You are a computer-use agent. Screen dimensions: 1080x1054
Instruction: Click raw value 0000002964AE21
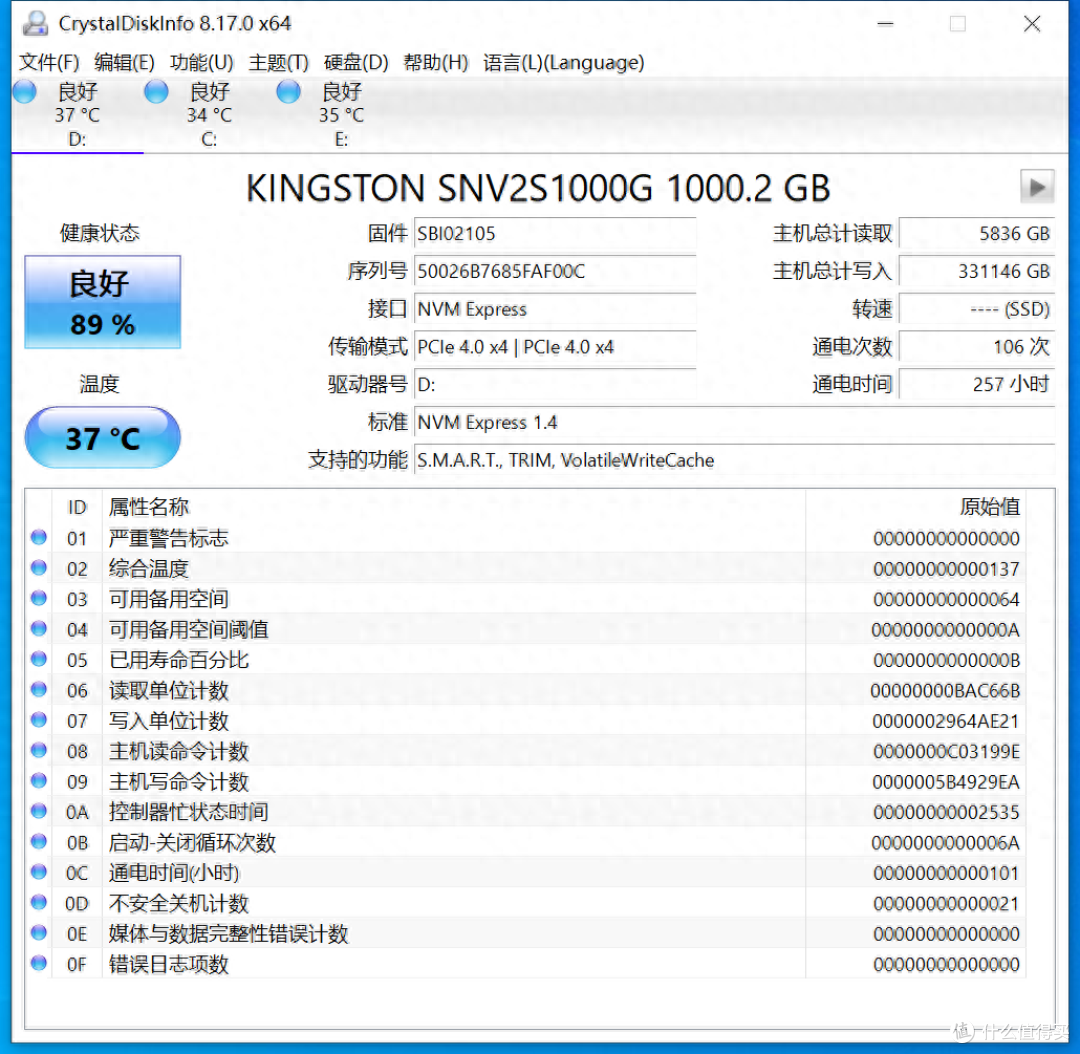pos(946,721)
